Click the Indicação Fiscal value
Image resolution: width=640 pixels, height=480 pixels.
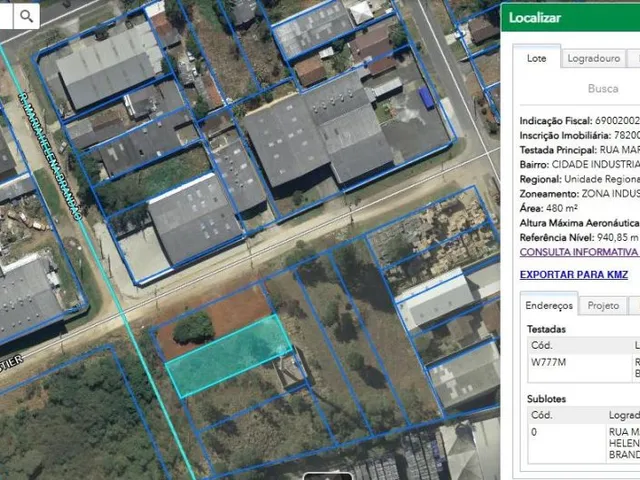pyautogui.click(x=618, y=121)
